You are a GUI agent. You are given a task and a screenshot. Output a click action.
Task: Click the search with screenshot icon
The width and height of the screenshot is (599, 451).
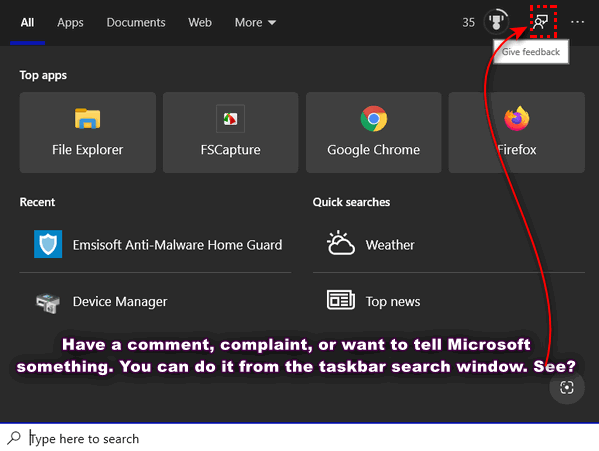click(x=567, y=387)
